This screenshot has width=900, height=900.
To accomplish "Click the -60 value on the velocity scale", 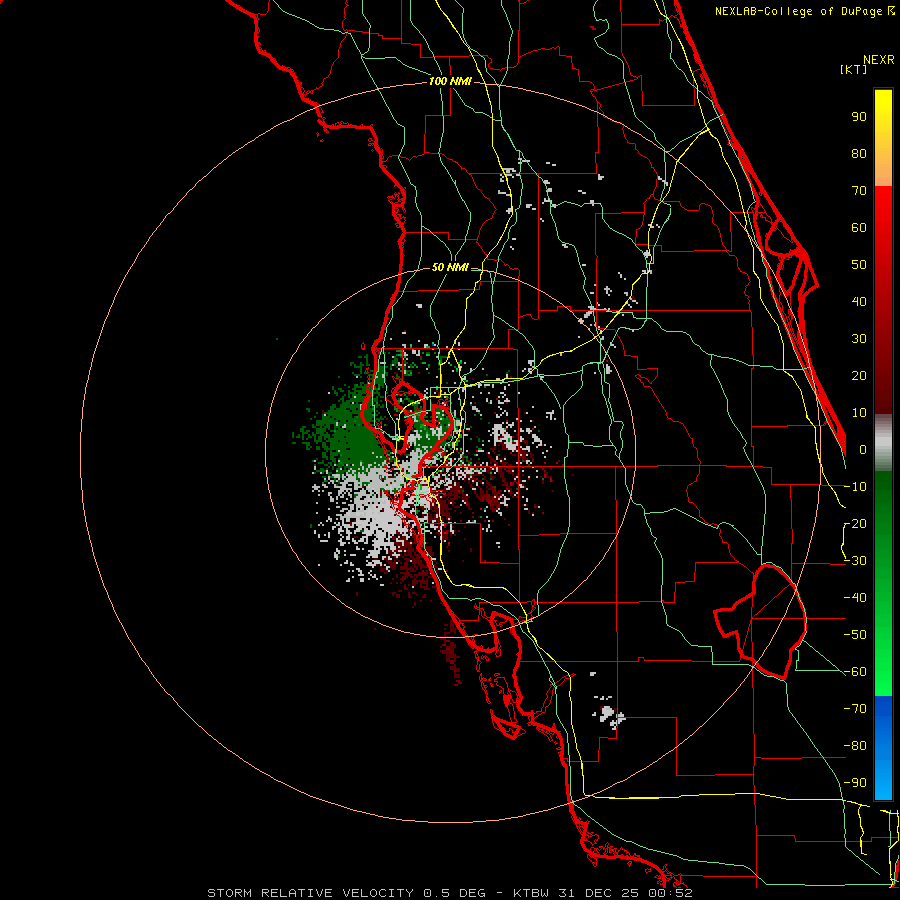I will pyautogui.click(x=855, y=672).
